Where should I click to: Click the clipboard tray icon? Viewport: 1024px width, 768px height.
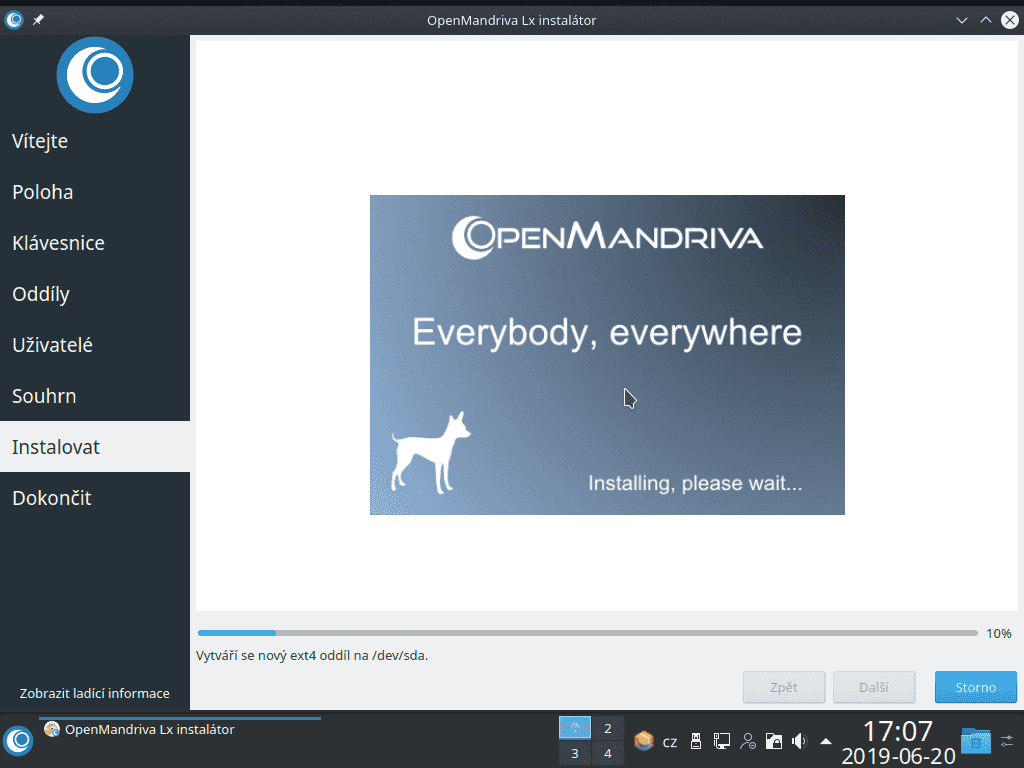tap(774, 741)
